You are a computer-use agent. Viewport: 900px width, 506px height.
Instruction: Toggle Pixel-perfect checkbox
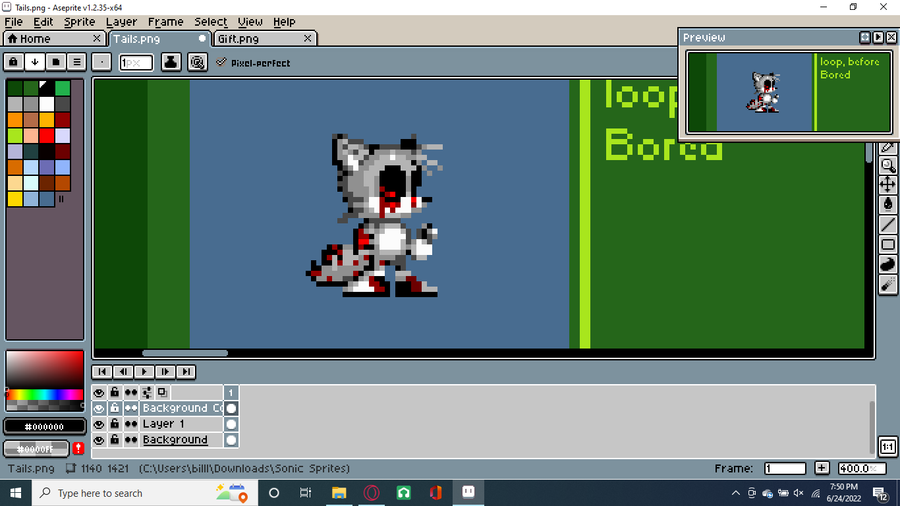click(x=221, y=63)
